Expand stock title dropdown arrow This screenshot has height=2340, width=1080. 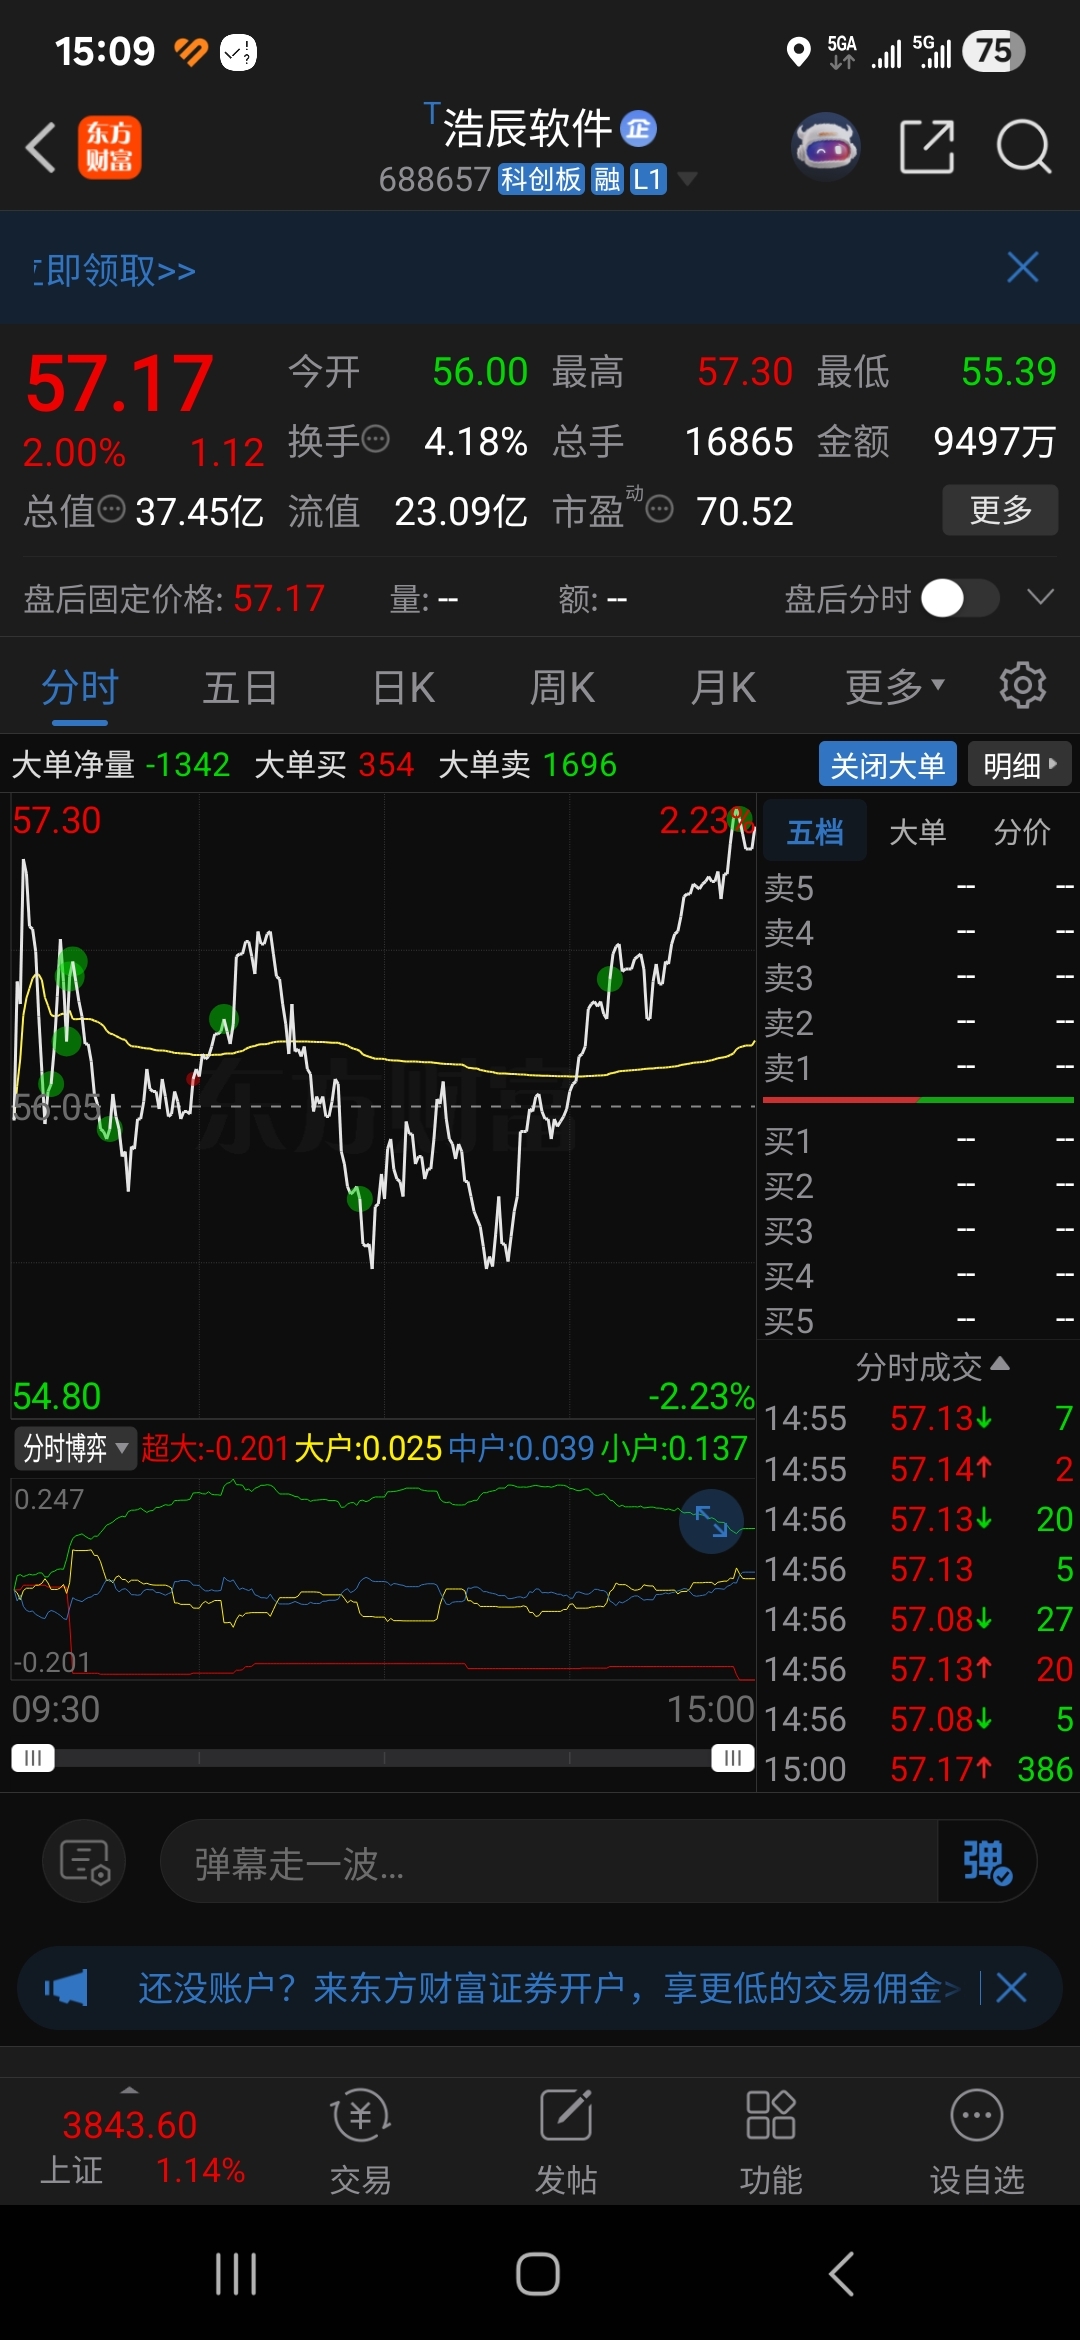click(x=687, y=179)
